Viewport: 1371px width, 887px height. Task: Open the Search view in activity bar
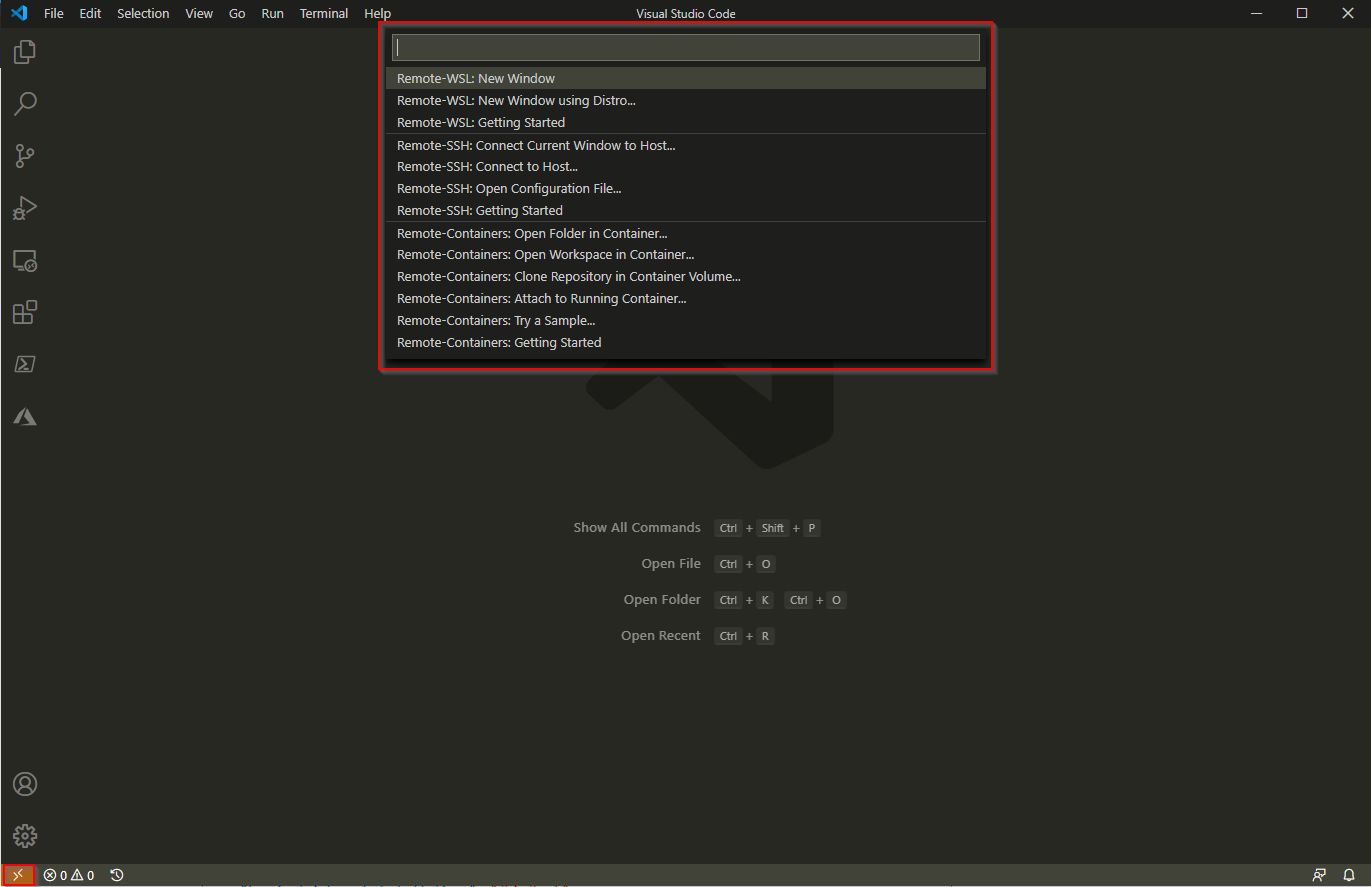[x=25, y=104]
